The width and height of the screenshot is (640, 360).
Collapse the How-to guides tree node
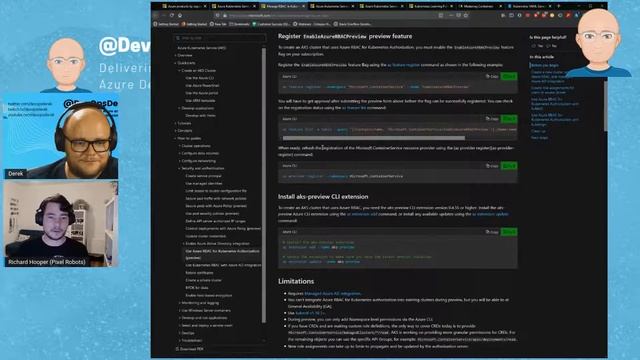[x=176, y=138]
